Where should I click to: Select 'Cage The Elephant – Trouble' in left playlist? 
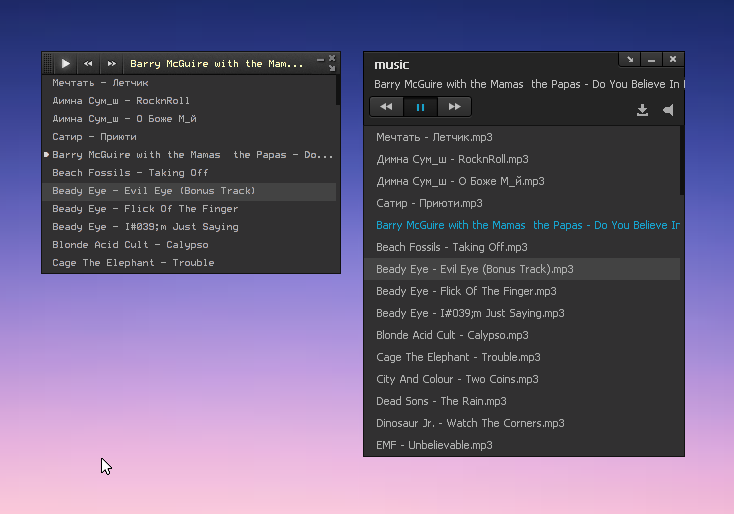click(189, 263)
